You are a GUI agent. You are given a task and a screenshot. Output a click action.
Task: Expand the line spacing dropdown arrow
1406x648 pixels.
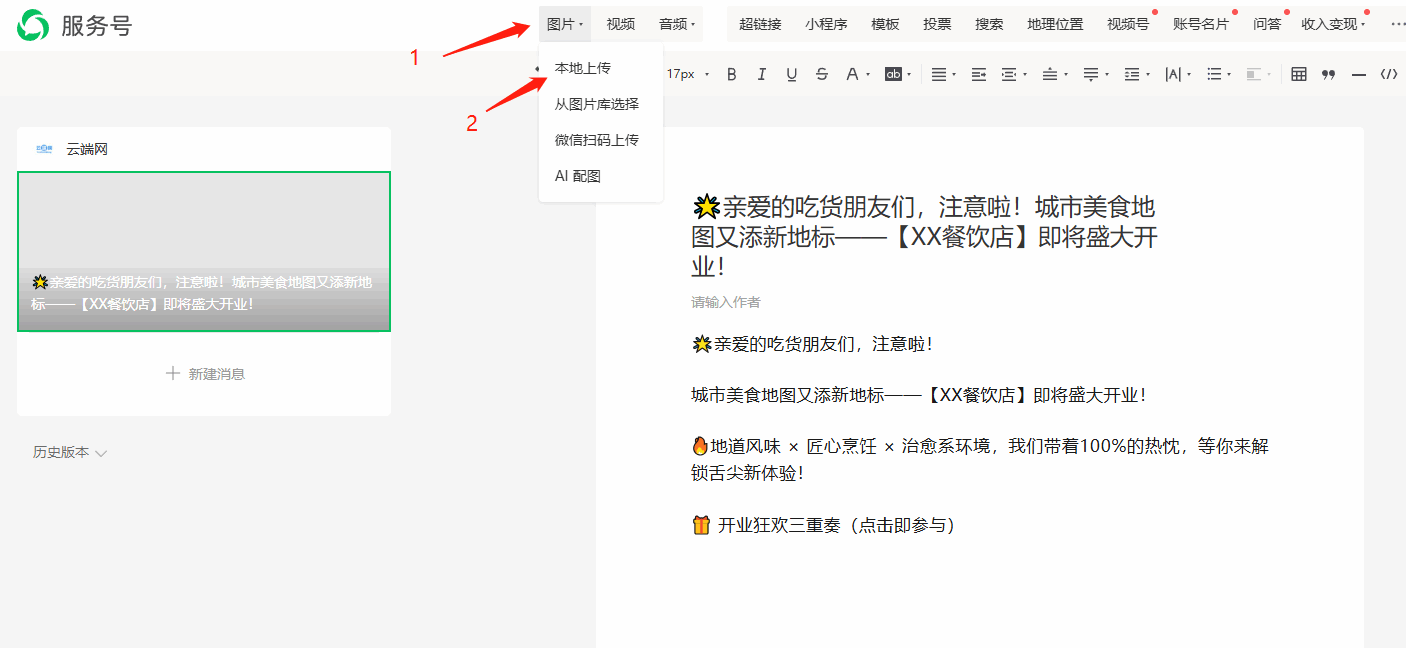(1146, 74)
